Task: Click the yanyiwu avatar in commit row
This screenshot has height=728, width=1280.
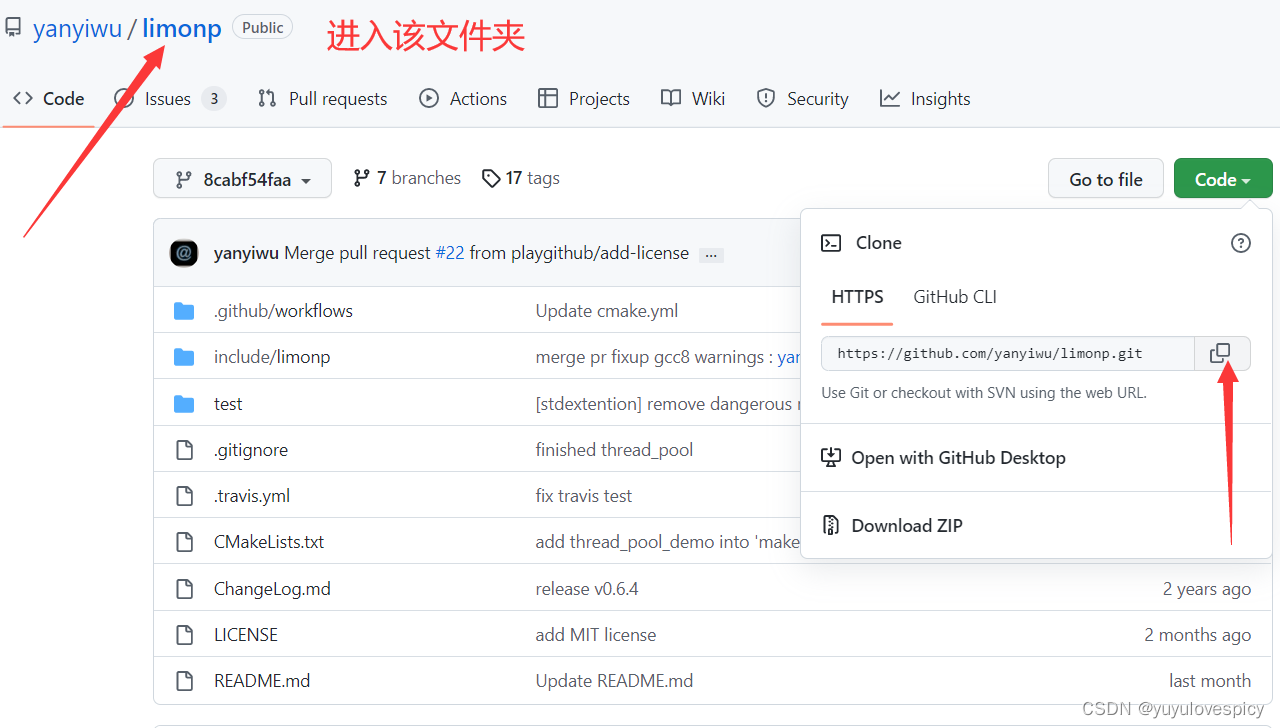Action: [x=184, y=253]
